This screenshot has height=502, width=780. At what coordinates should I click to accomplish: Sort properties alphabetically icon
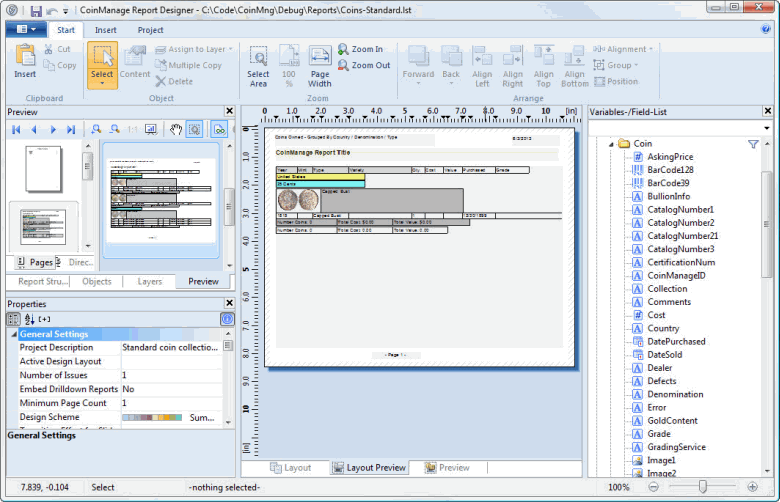tap(29, 319)
